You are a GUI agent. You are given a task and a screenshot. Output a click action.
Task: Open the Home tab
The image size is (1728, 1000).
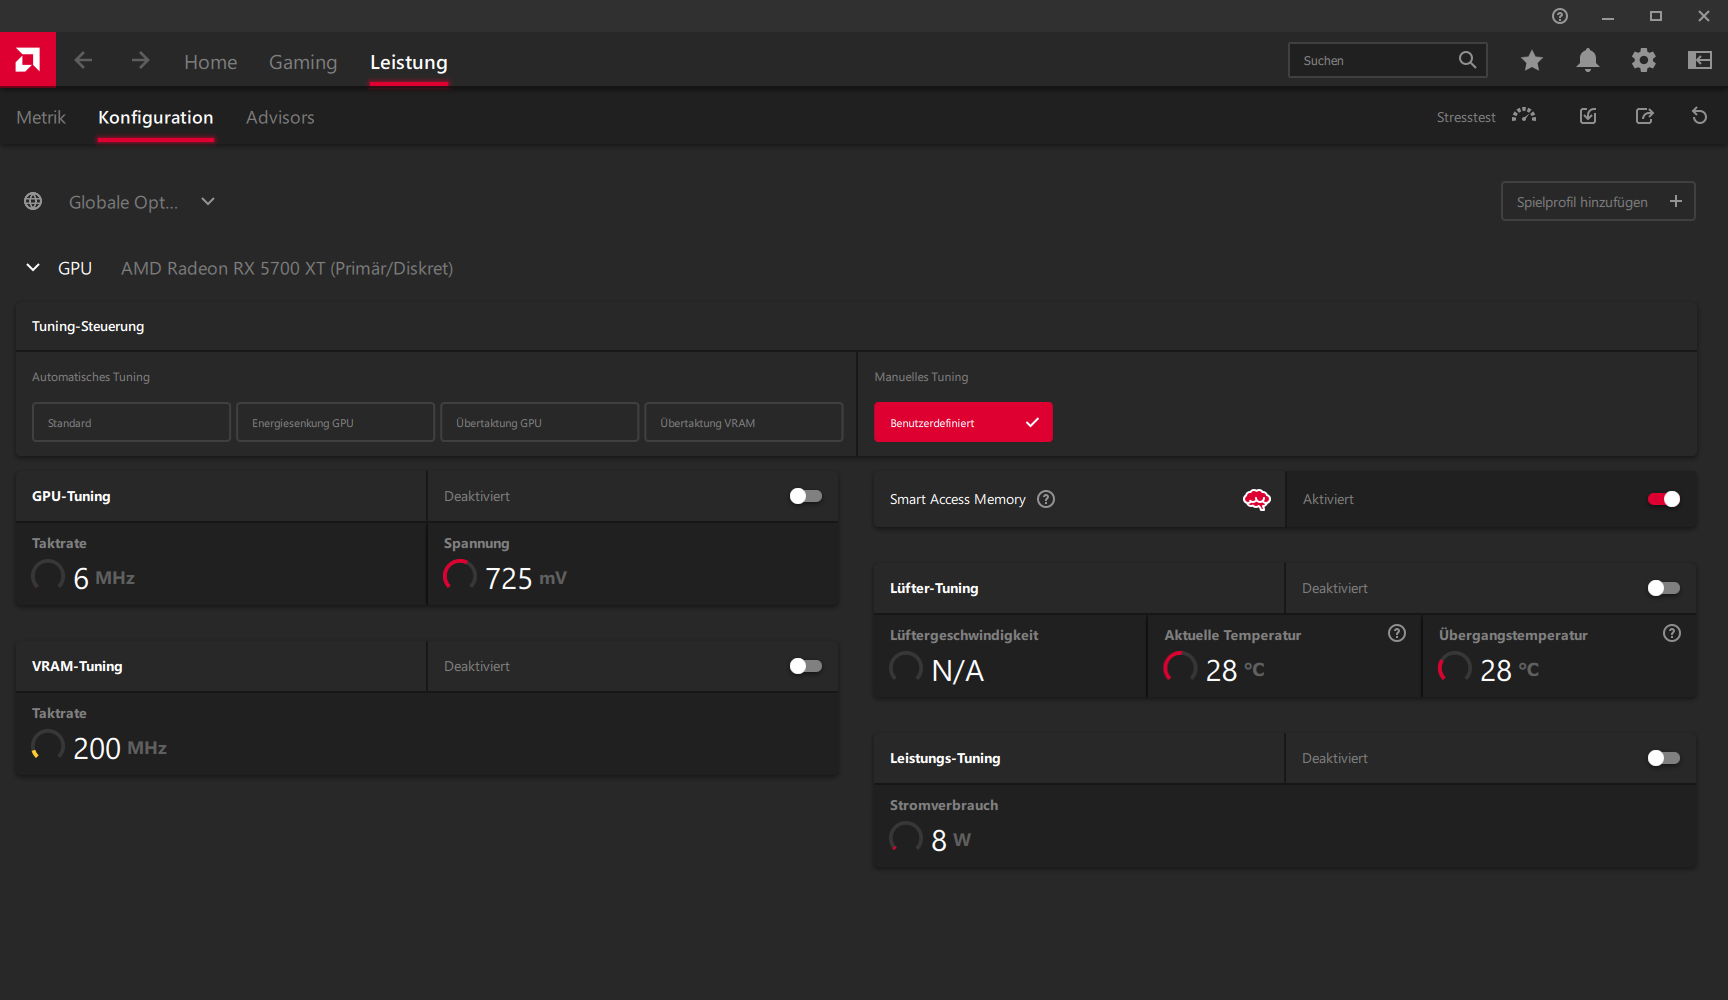click(210, 62)
